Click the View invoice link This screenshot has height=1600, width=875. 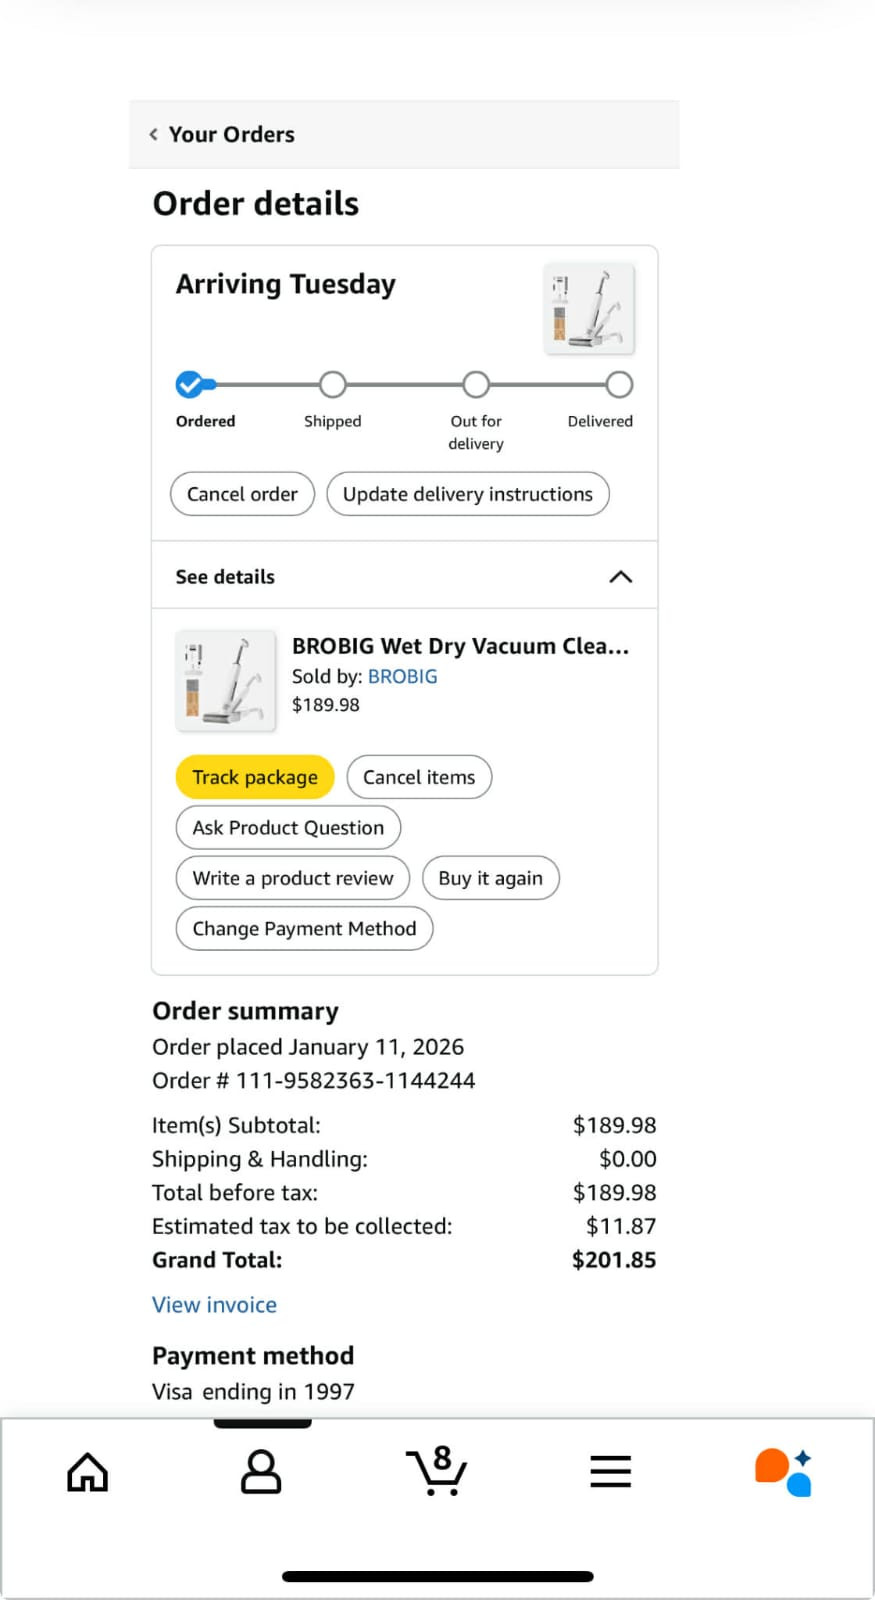(214, 1305)
